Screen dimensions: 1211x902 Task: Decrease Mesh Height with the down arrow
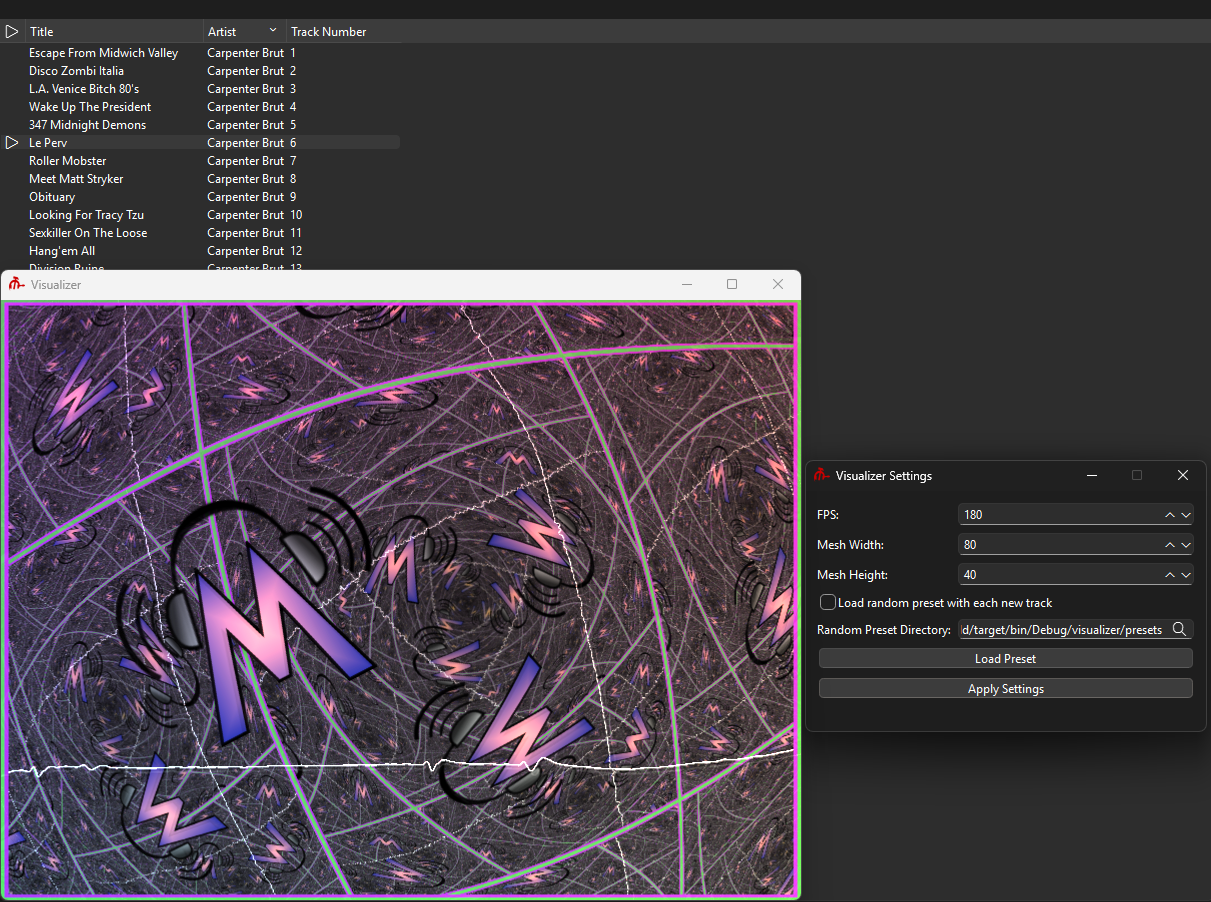point(1186,575)
